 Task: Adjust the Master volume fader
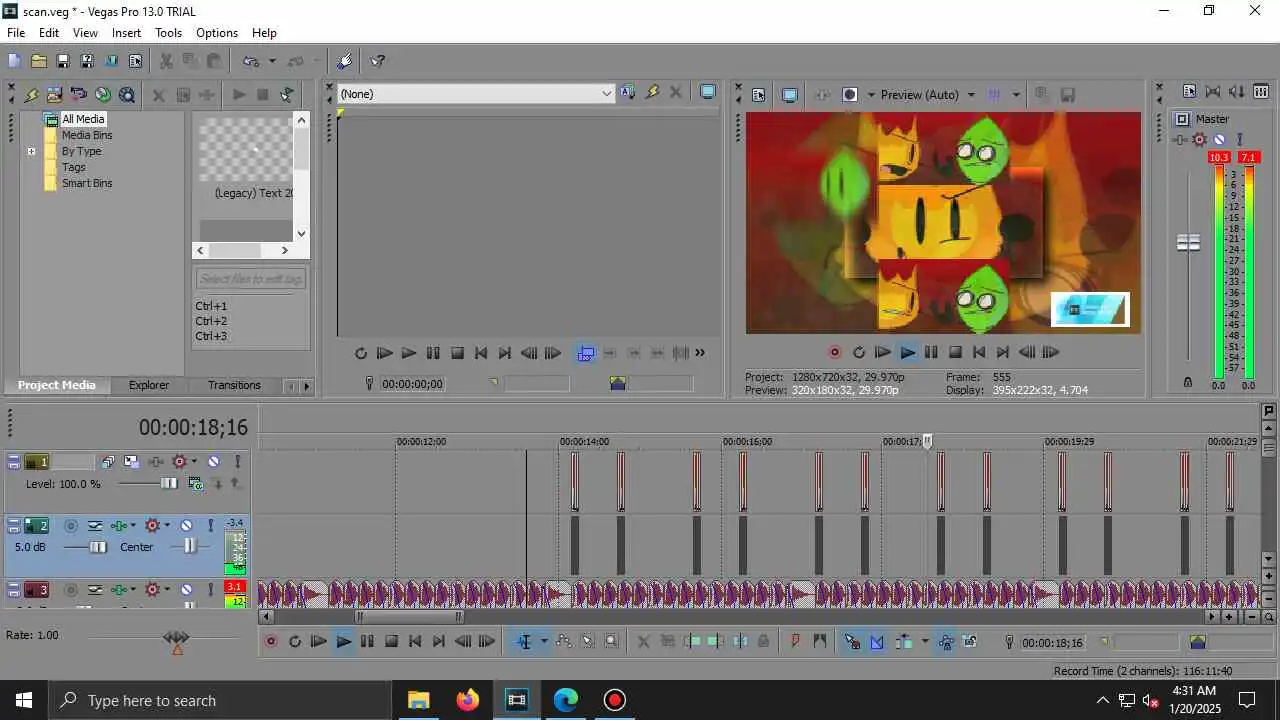click(x=1188, y=243)
